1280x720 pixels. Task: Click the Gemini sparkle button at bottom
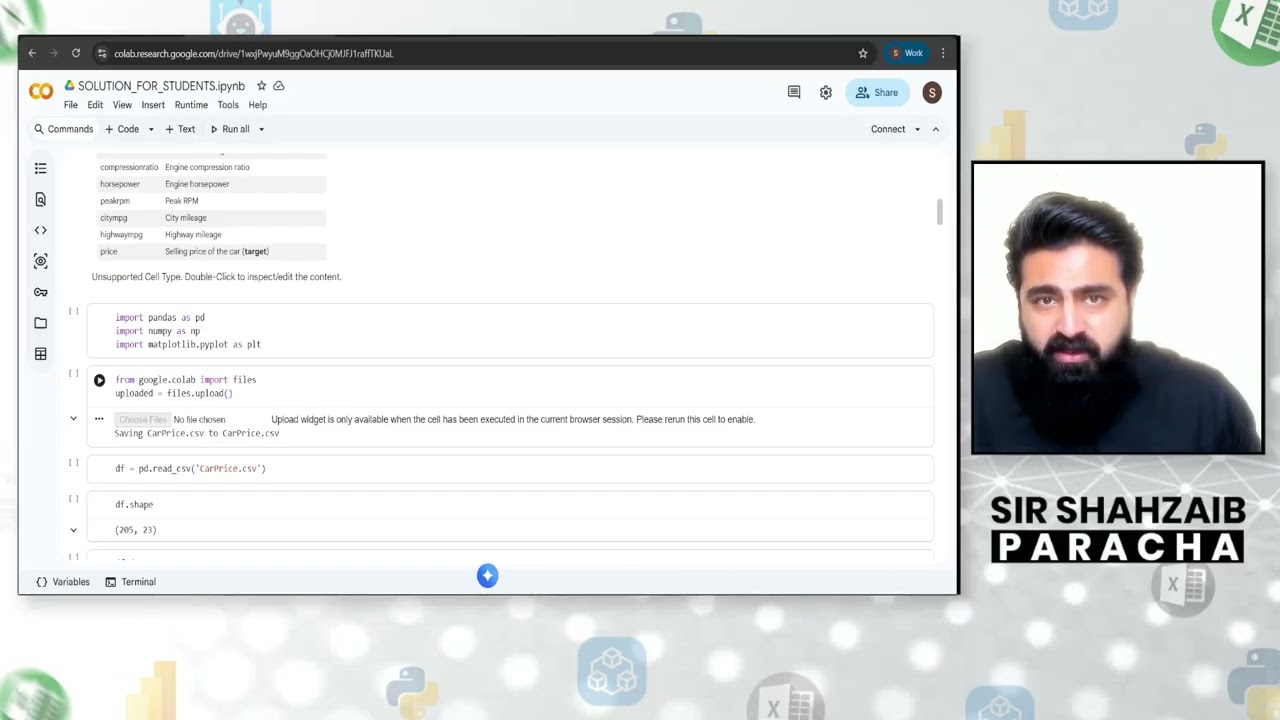[x=487, y=575]
